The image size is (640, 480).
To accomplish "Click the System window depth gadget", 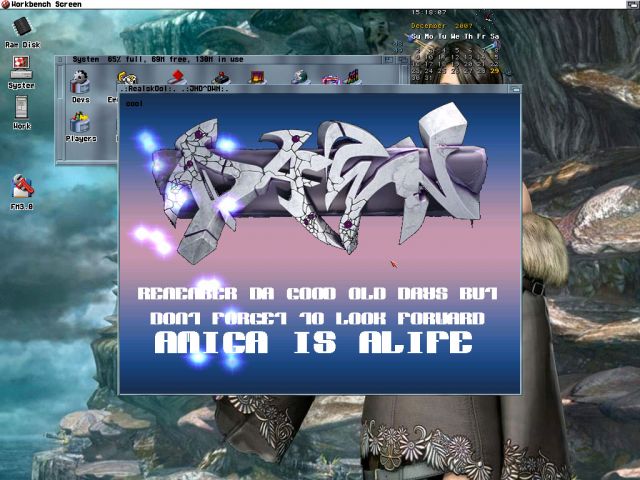I will 402,60.
